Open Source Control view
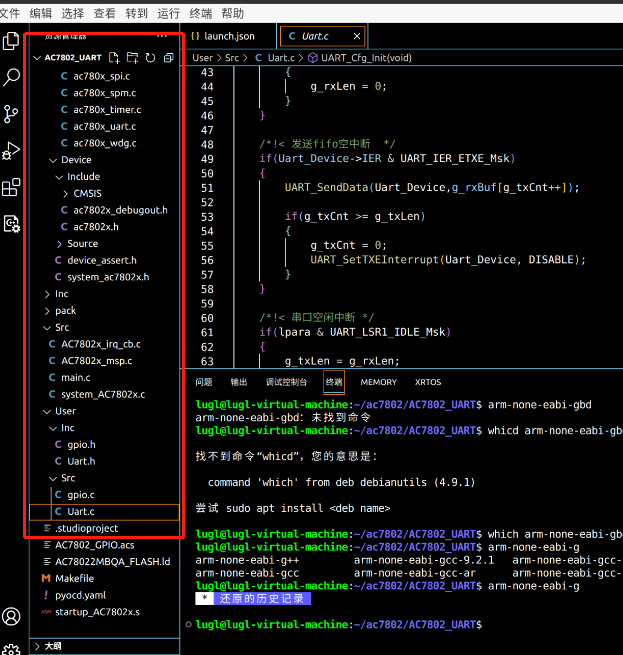The width and height of the screenshot is (623, 655). tap(12, 114)
